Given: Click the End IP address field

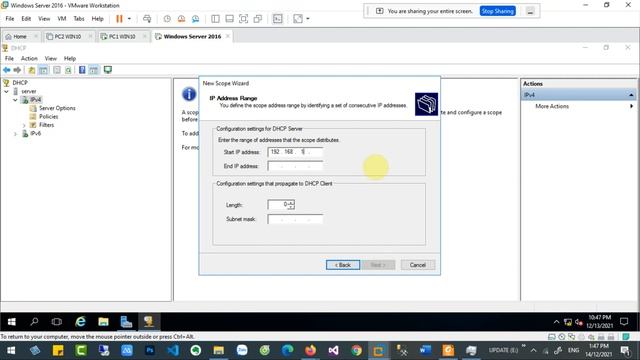Looking at the screenshot, I should pyautogui.click(x=295, y=166).
